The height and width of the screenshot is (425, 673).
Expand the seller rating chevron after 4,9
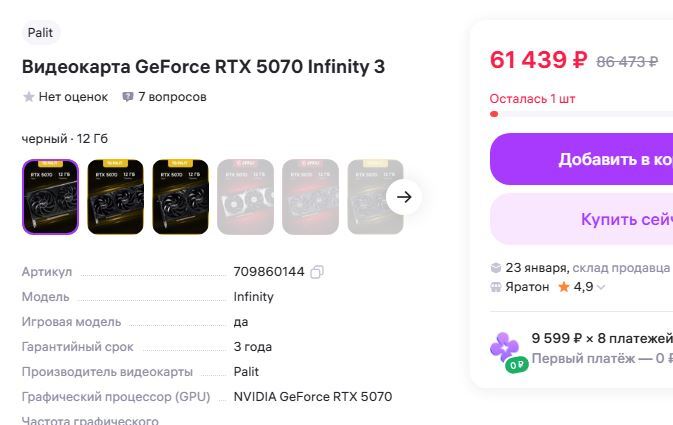click(601, 288)
